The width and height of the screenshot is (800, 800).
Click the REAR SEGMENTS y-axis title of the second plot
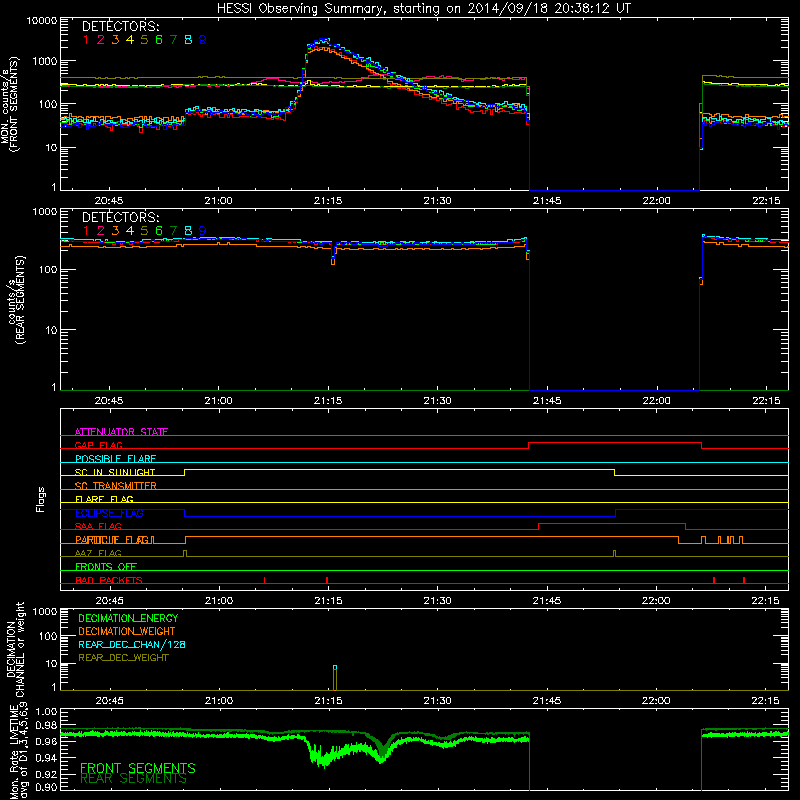pyautogui.click(x=20, y=300)
